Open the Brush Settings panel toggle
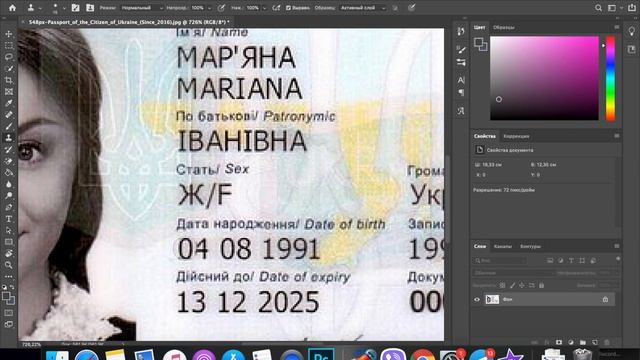 point(75,8)
